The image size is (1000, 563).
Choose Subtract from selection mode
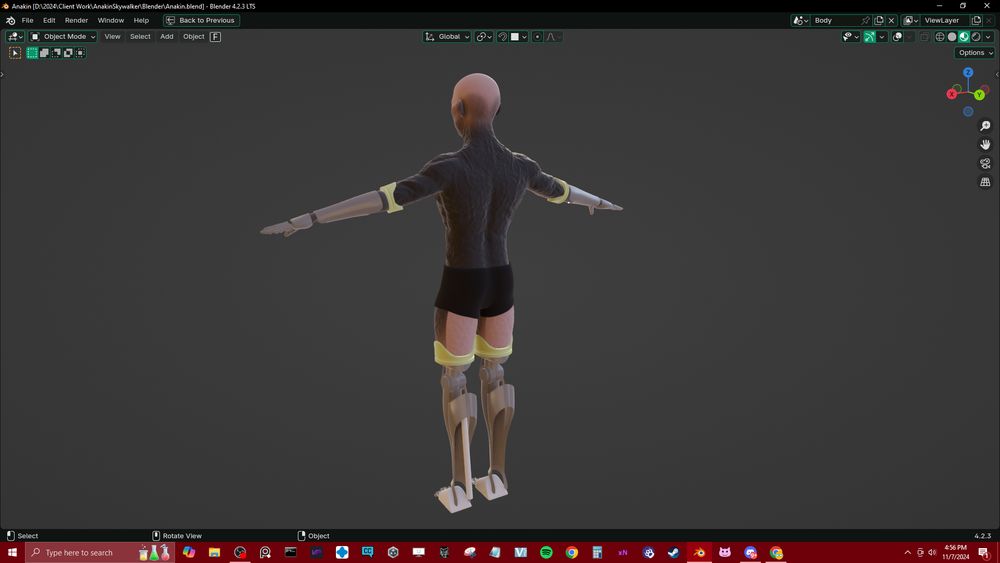(56, 53)
